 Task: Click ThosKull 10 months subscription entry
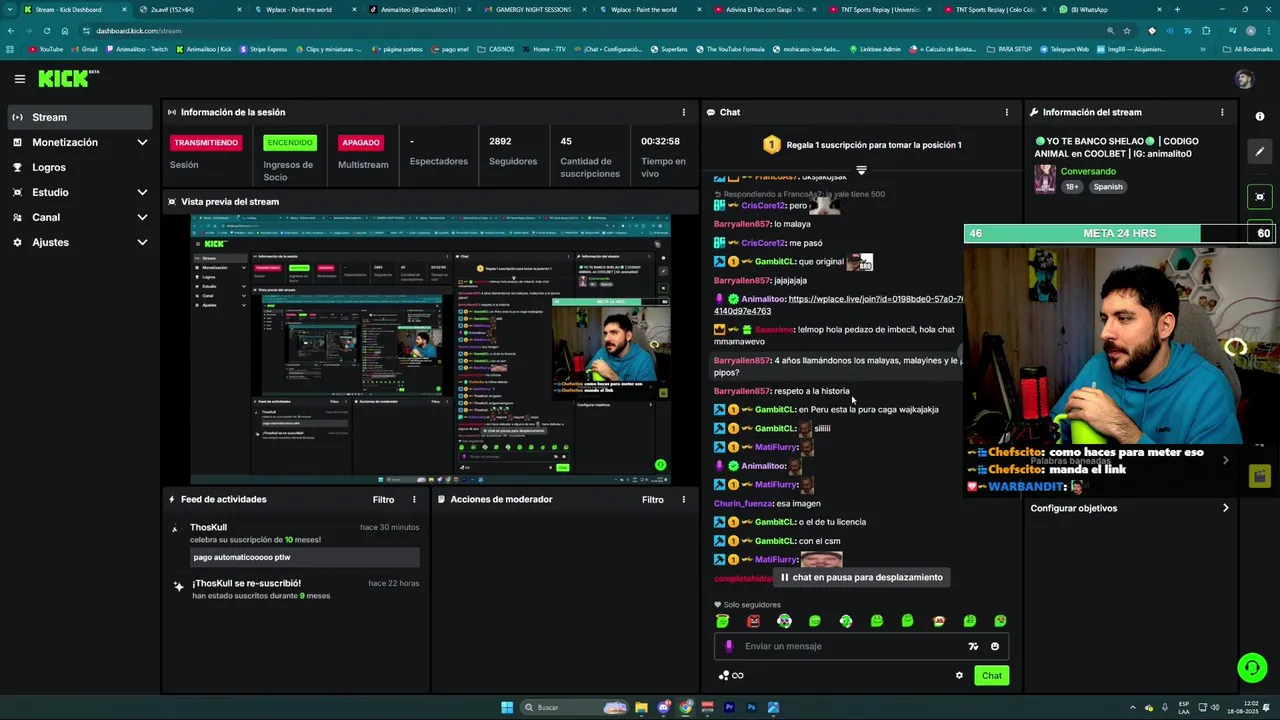pyautogui.click(x=296, y=545)
